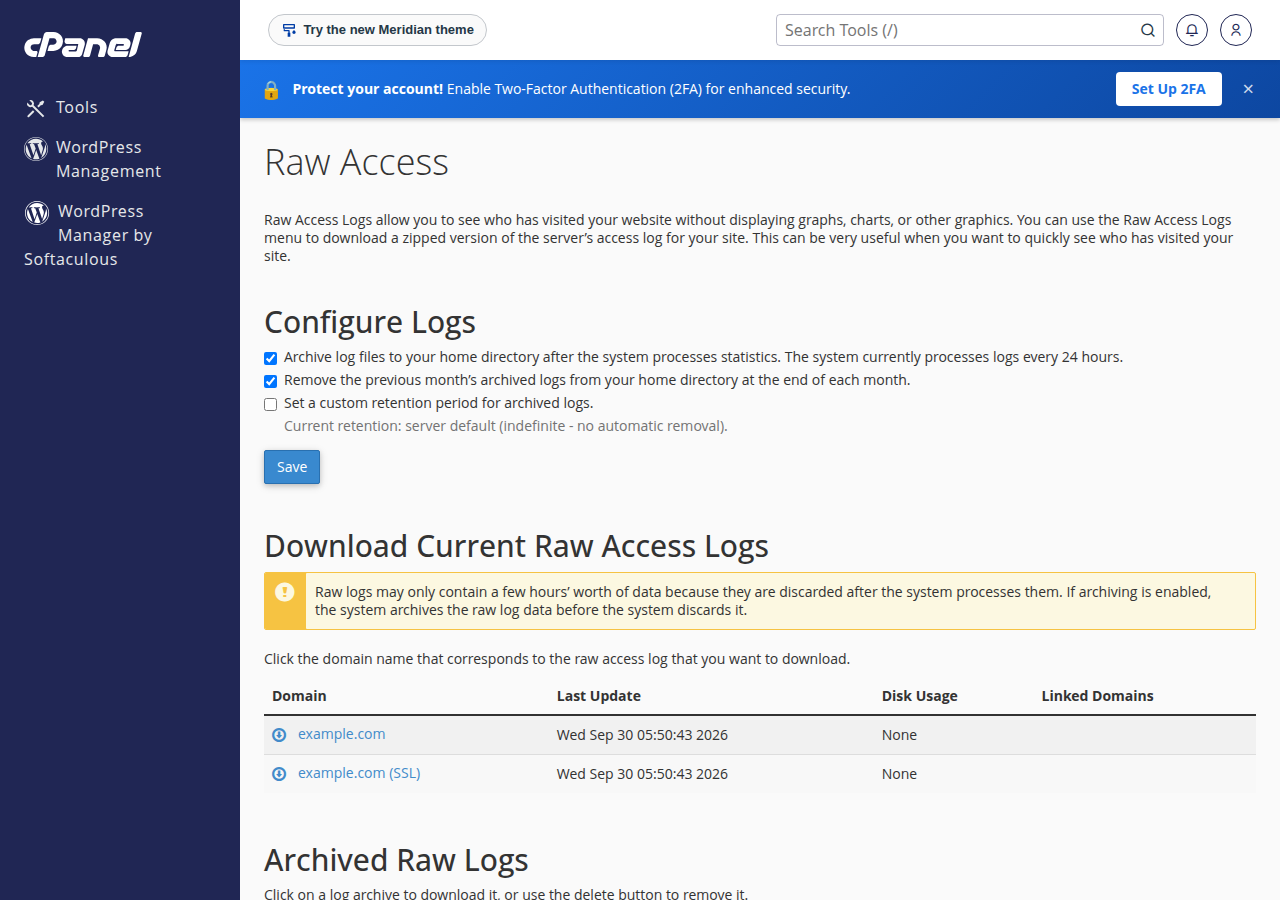Click the Disk Usage column header

[x=920, y=696]
